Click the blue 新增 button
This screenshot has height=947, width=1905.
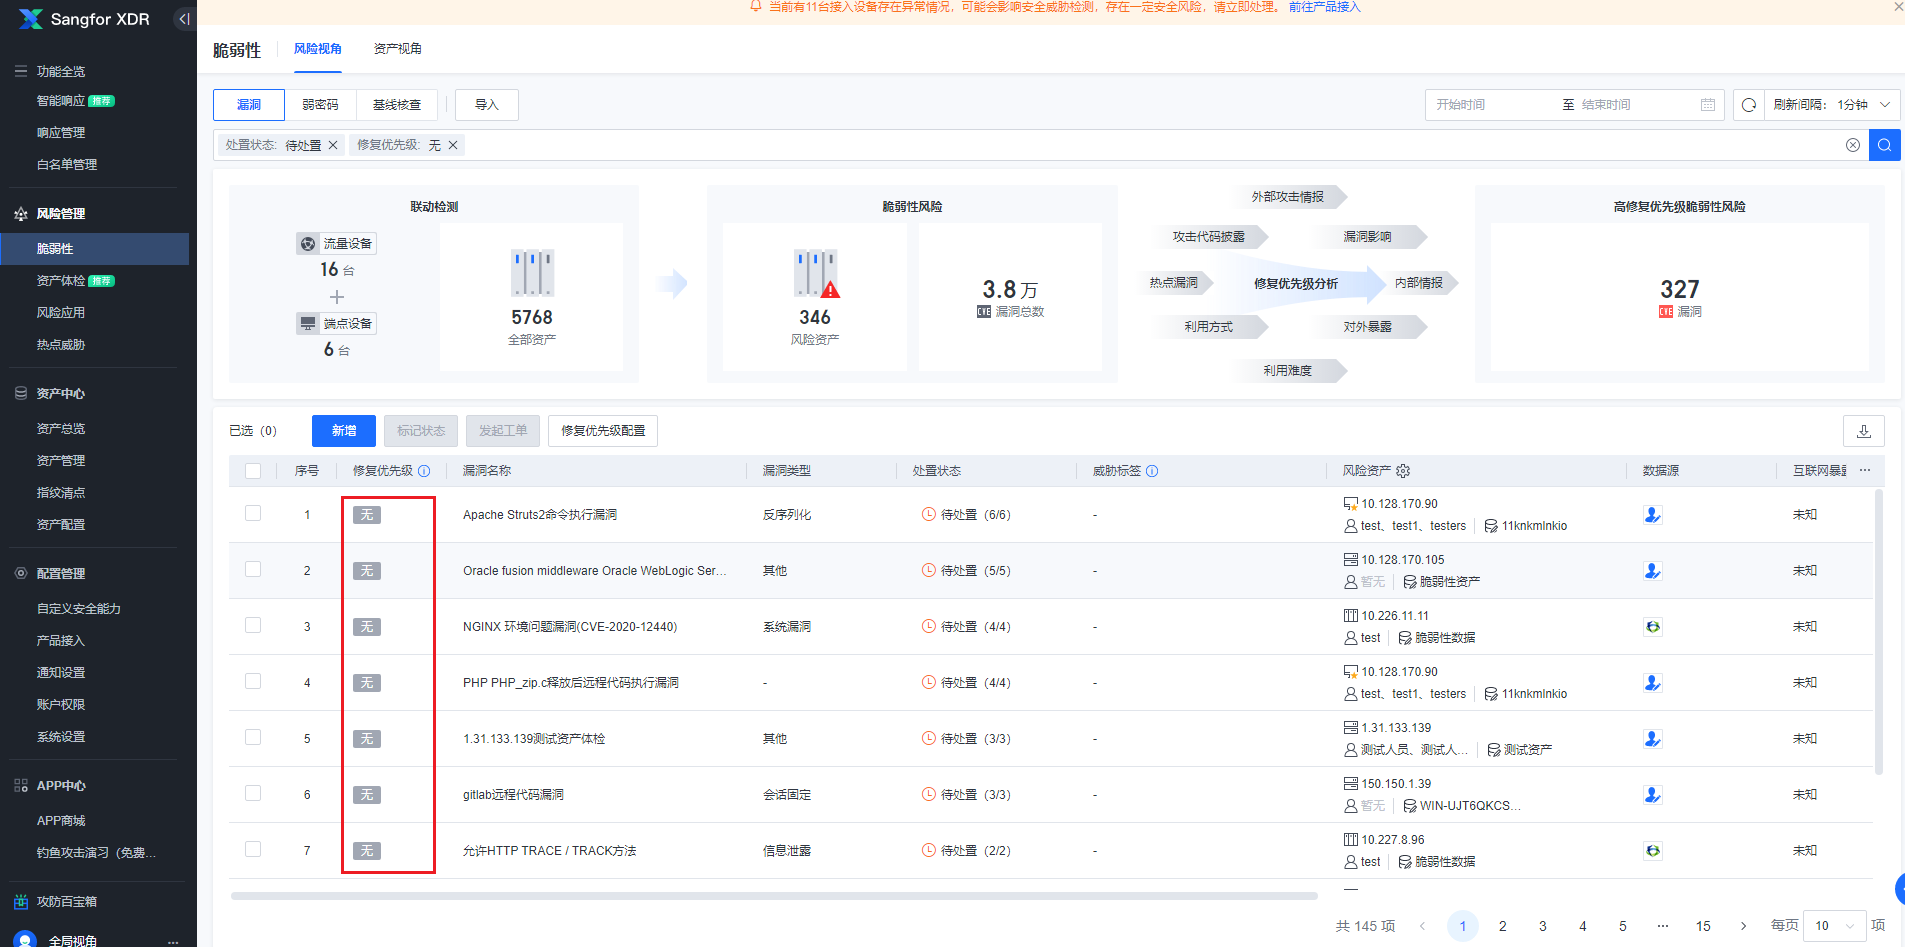(x=344, y=431)
